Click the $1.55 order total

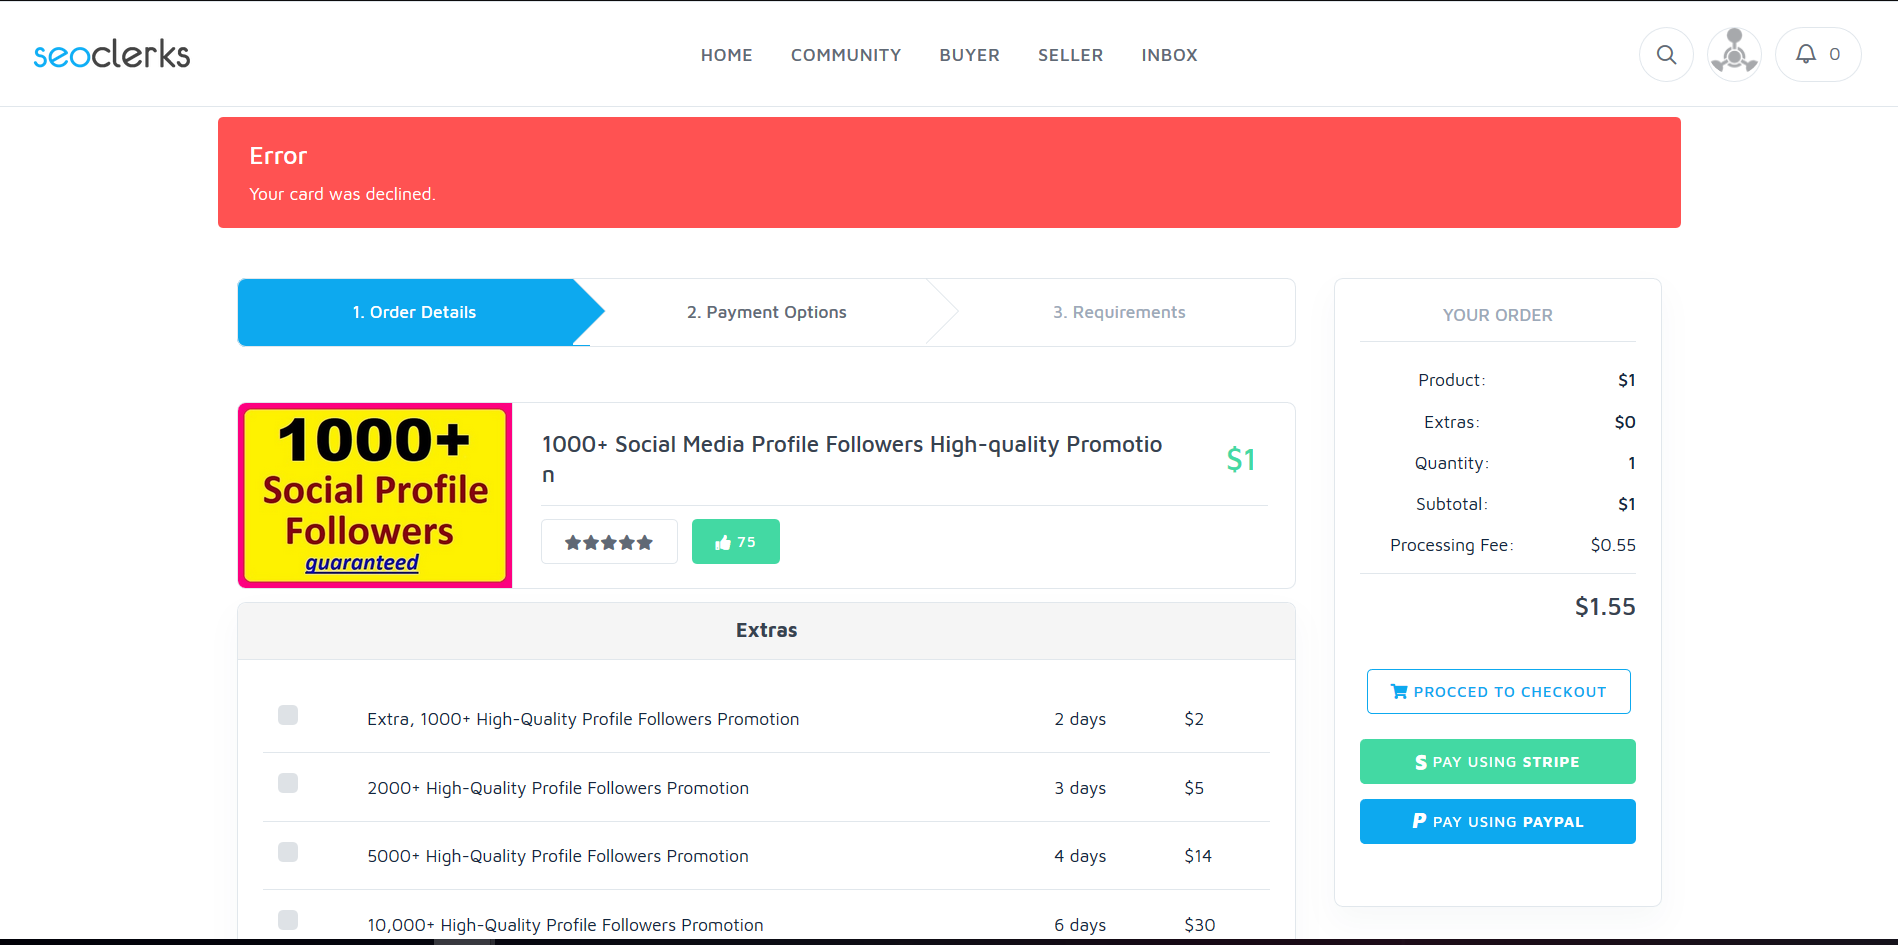coord(1605,607)
